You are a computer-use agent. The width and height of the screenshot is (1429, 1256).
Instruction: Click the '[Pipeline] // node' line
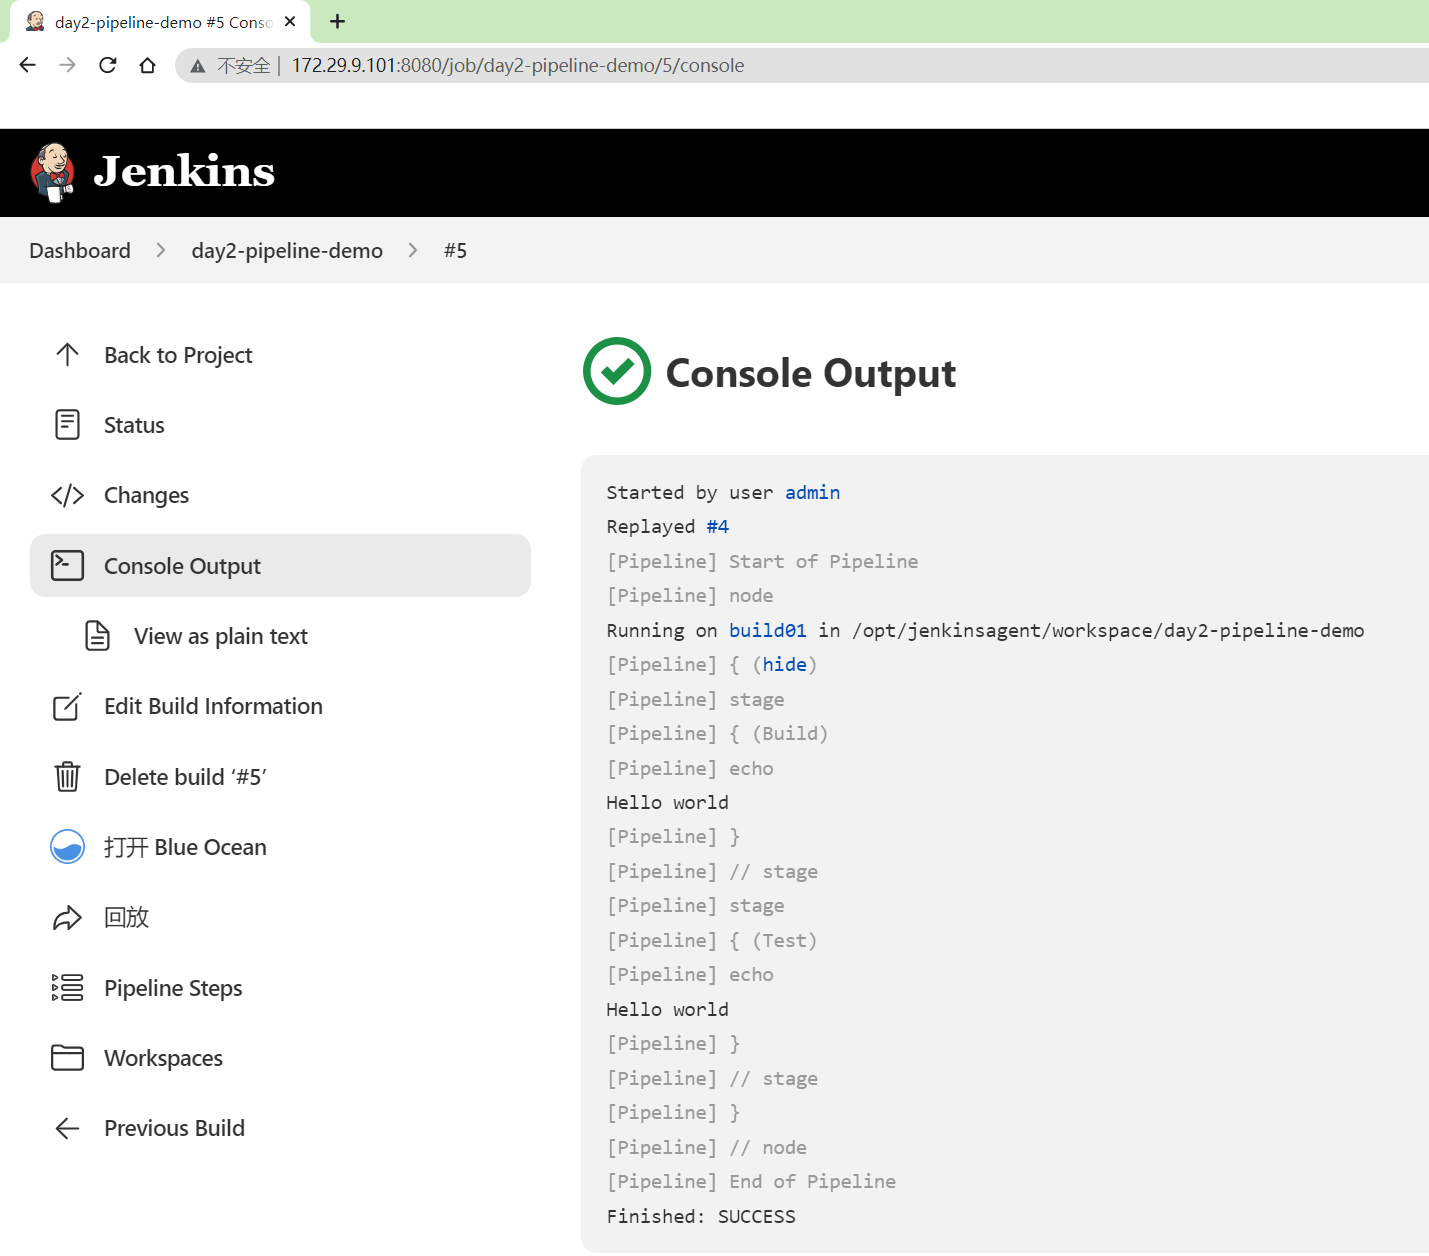[x=706, y=1147]
